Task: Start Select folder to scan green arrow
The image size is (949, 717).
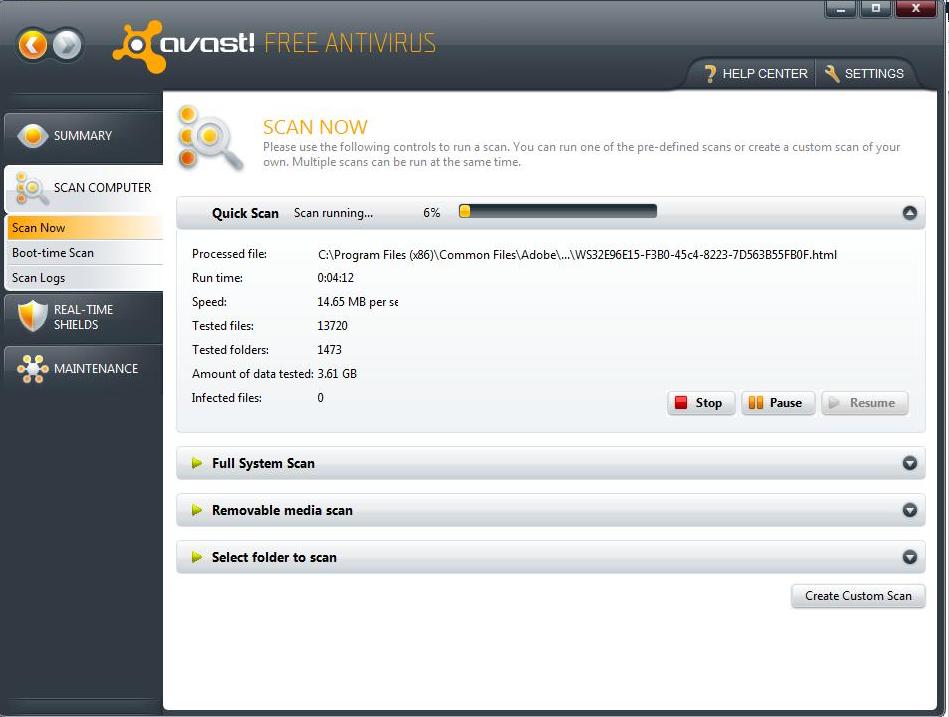Action: 197,557
